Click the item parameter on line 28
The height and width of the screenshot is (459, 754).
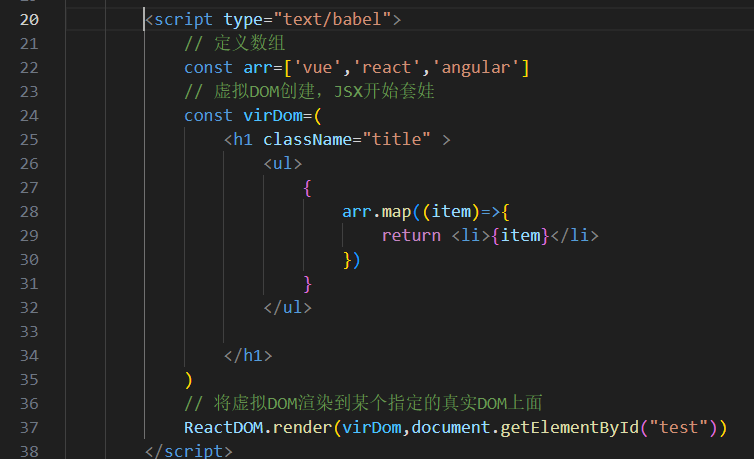tap(451, 212)
